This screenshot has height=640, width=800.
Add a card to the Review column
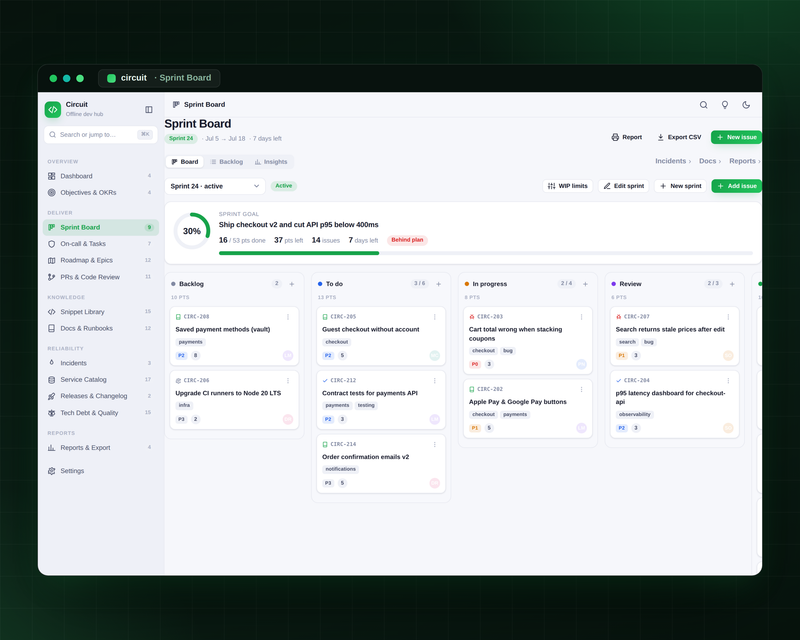[732, 284]
